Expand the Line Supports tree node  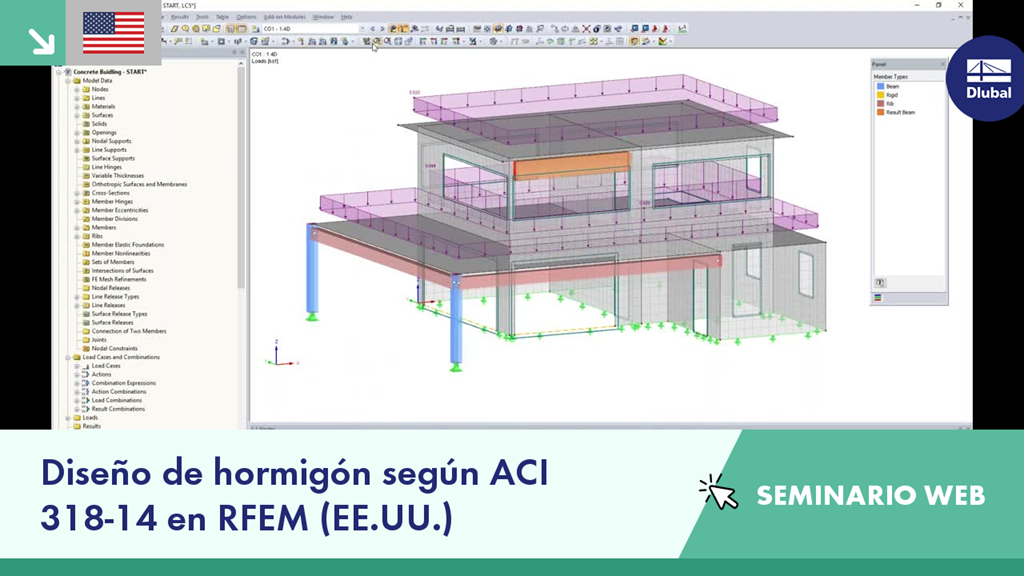[76, 150]
